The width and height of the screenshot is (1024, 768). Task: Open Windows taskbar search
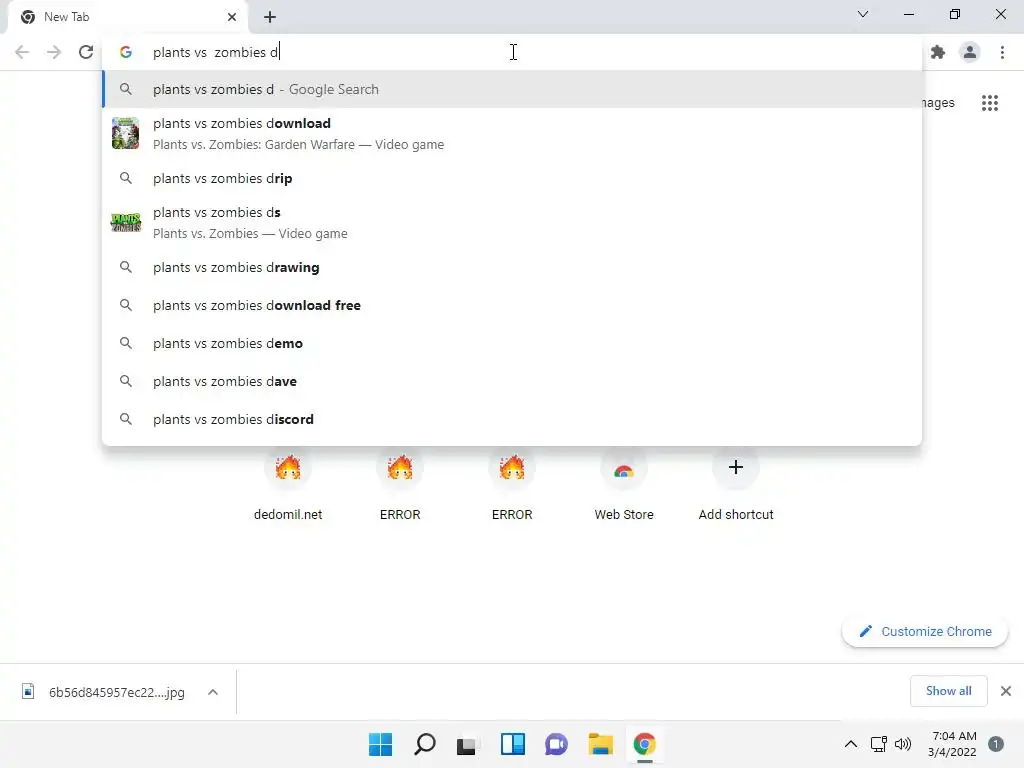424,744
